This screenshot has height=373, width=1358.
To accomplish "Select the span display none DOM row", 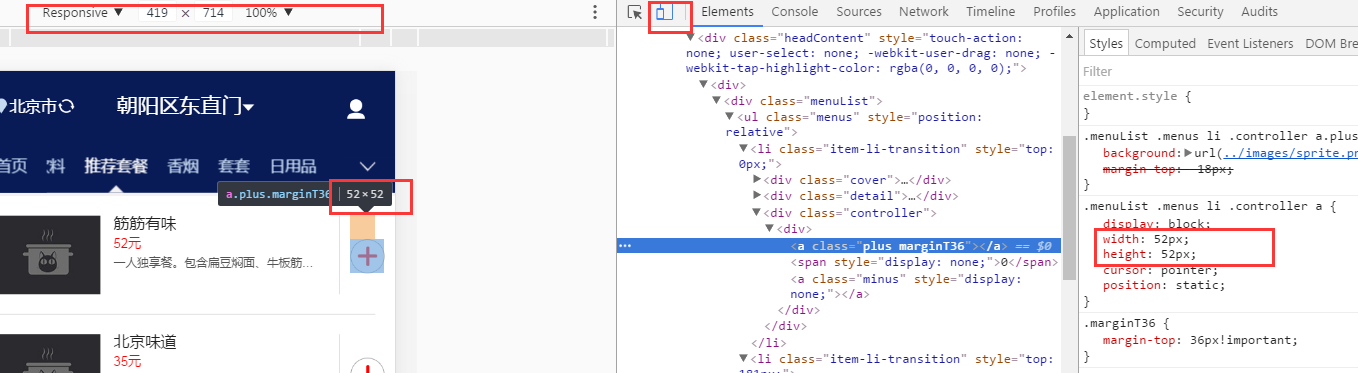I will pos(924,262).
